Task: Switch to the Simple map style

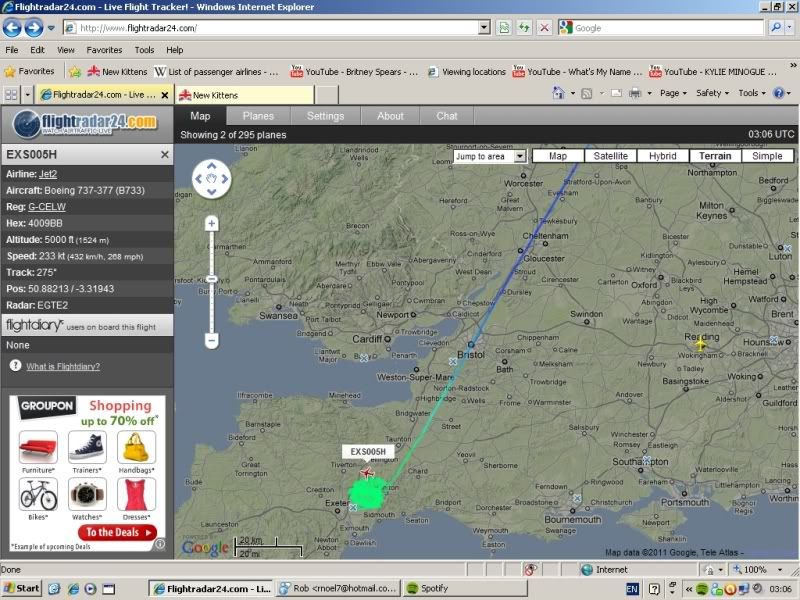Action: pyautogui.click(x=768, y=156)
